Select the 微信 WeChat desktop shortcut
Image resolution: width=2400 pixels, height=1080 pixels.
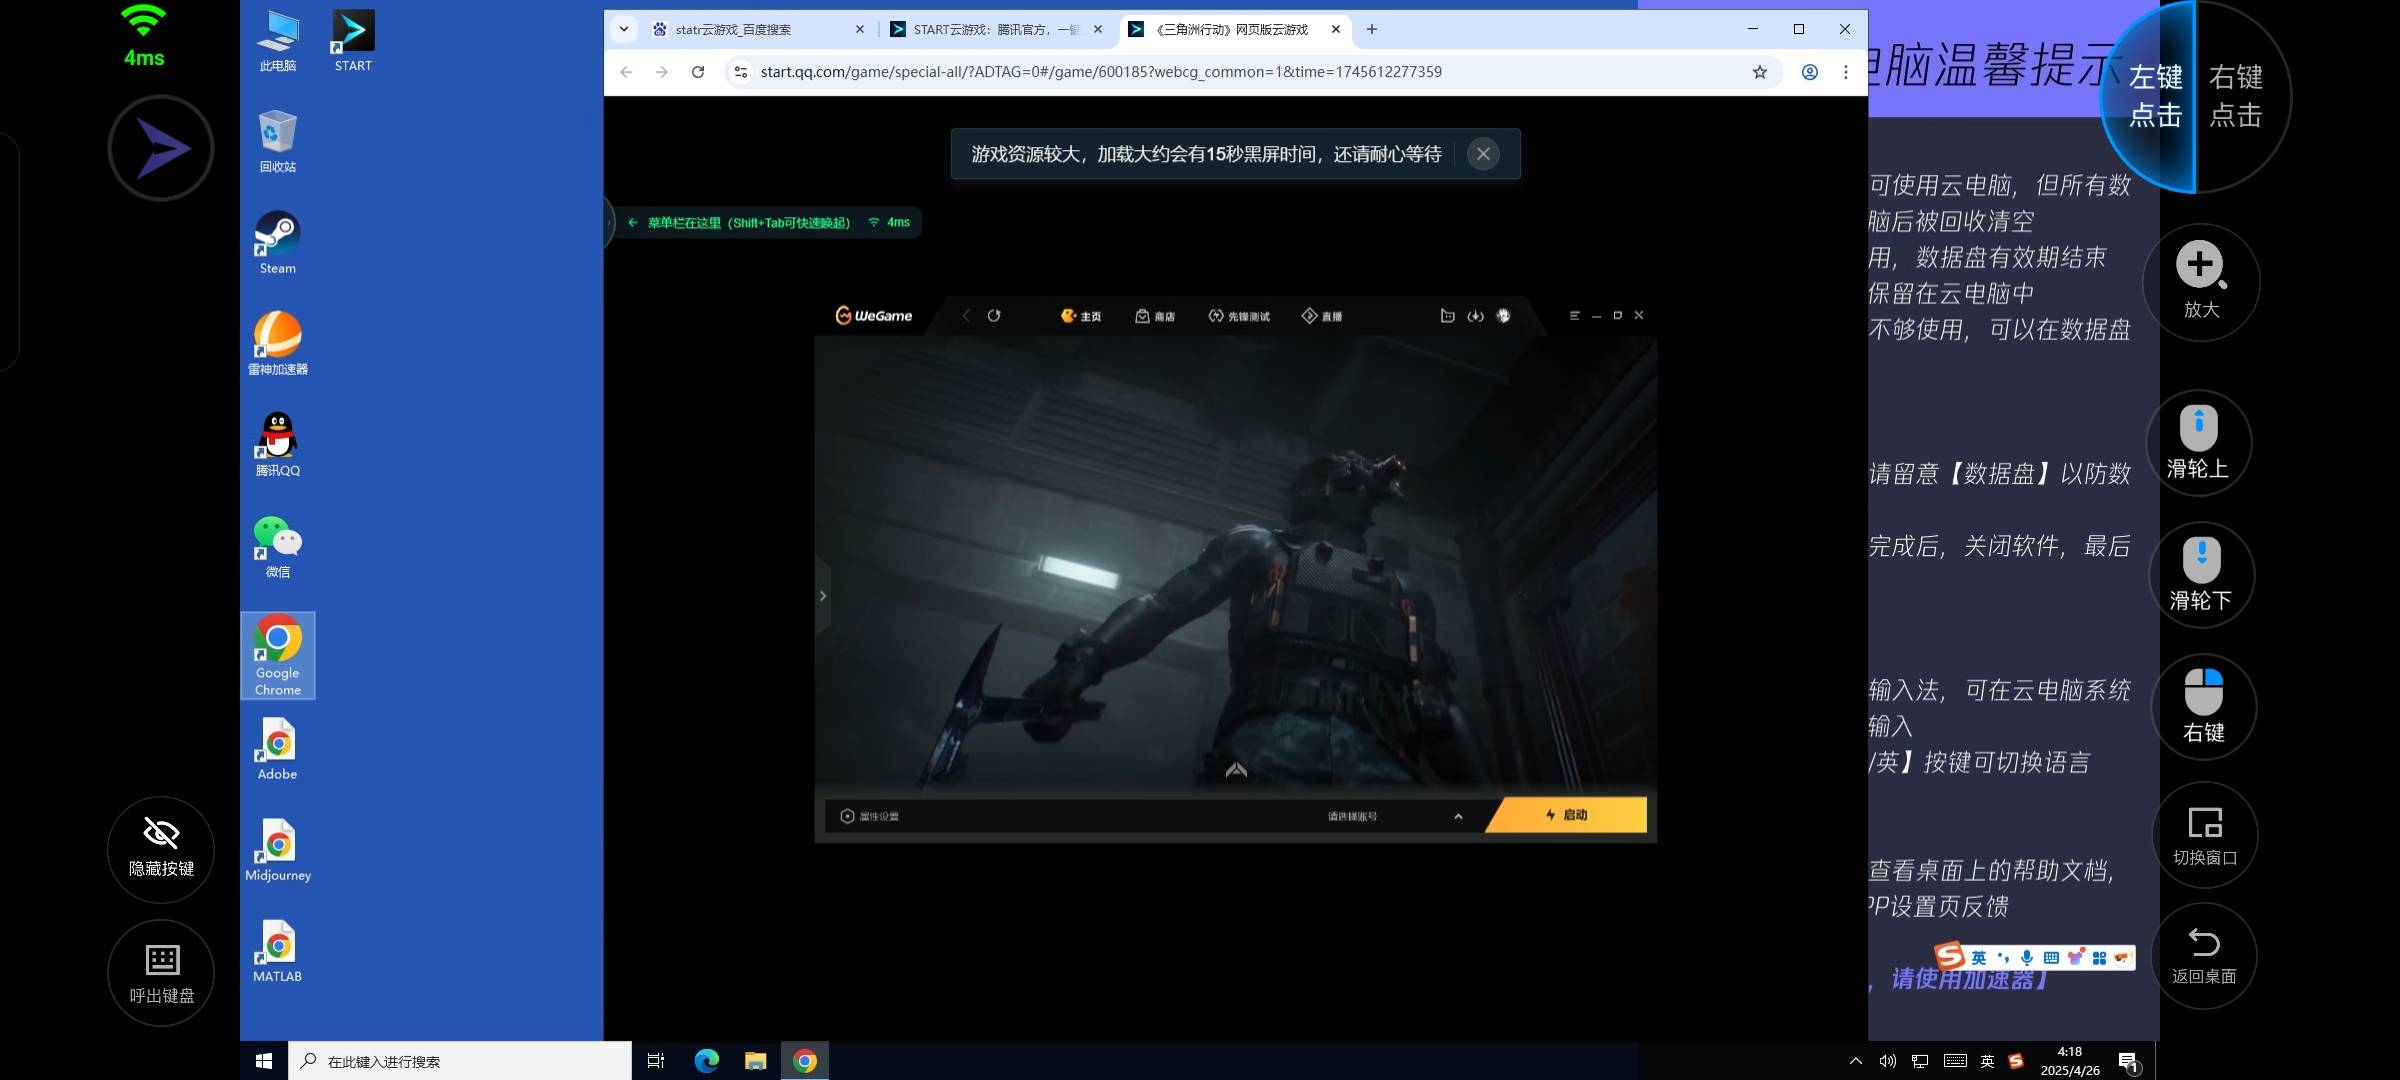coord(278,547)
